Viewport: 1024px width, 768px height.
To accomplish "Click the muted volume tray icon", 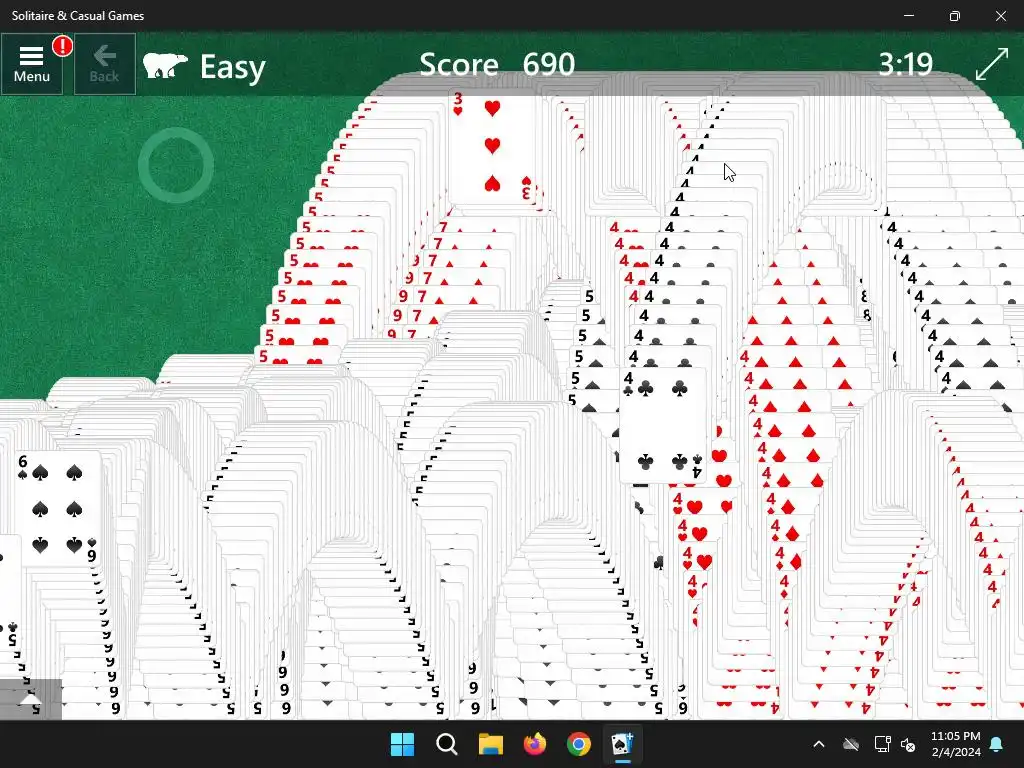I will coord(908,744).
